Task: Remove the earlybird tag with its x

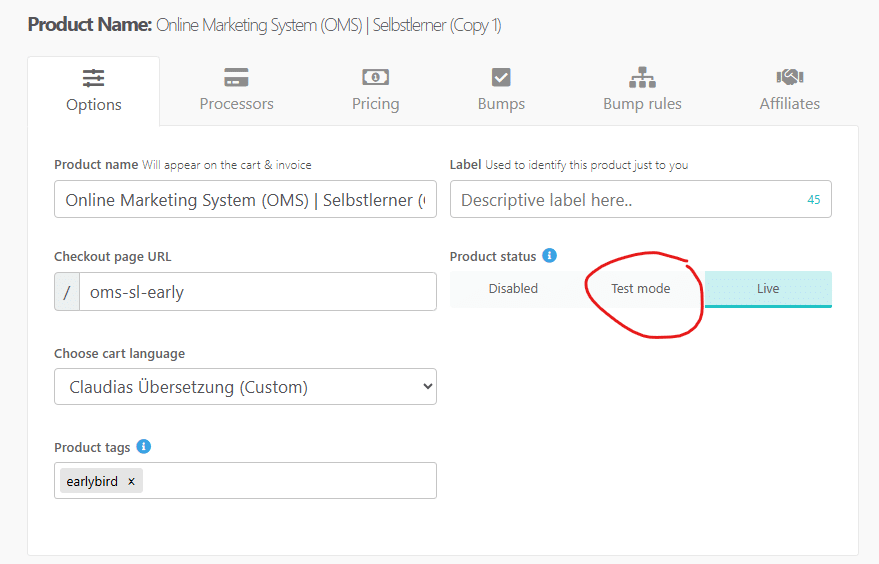Action: tap(131, 481)
